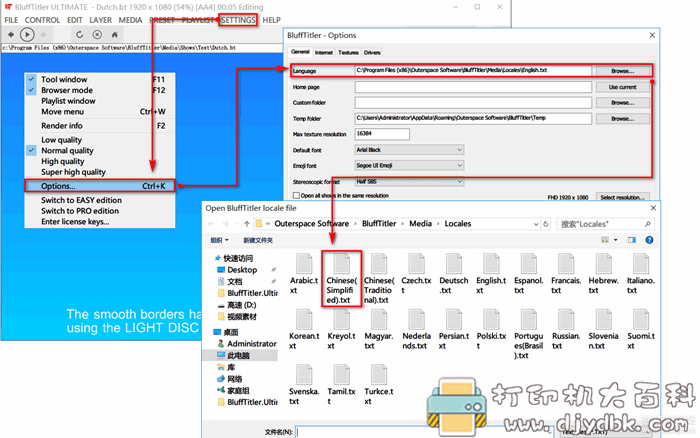Select the Magyar.txt locale file

pyautogui.click(x=379, y=330)
